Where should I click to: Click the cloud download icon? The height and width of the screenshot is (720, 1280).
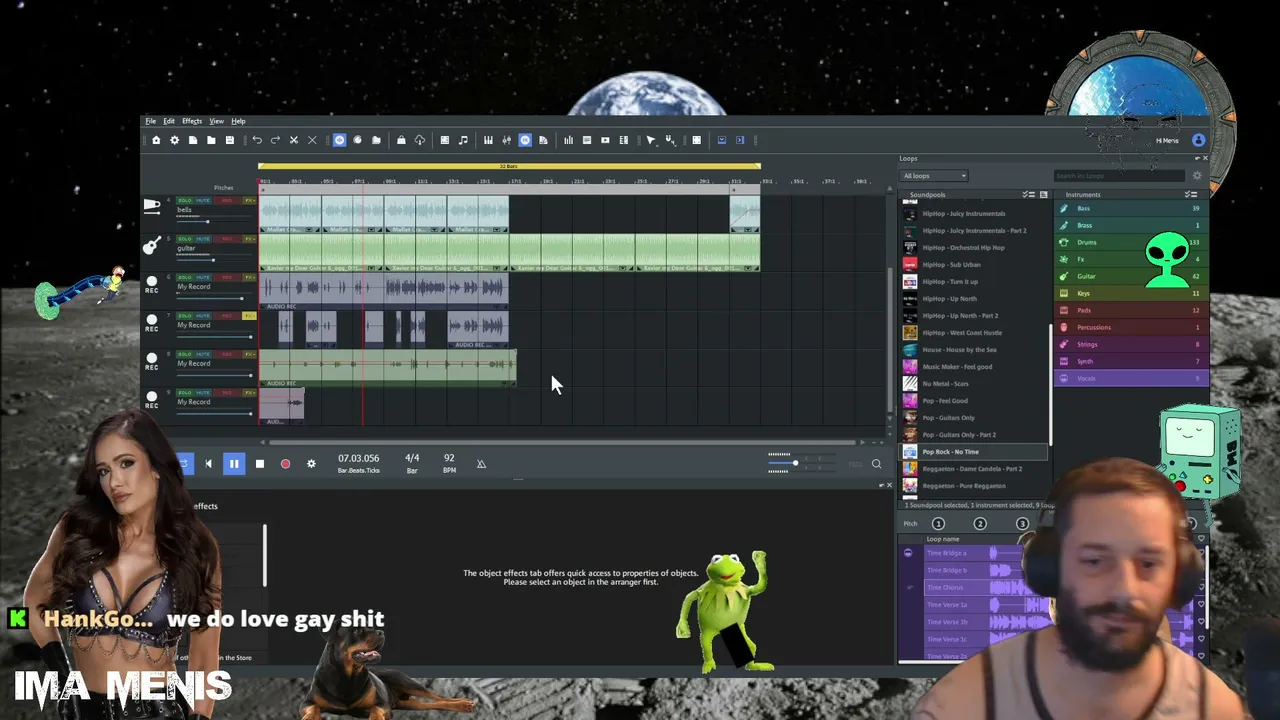(x=419, y=140)
